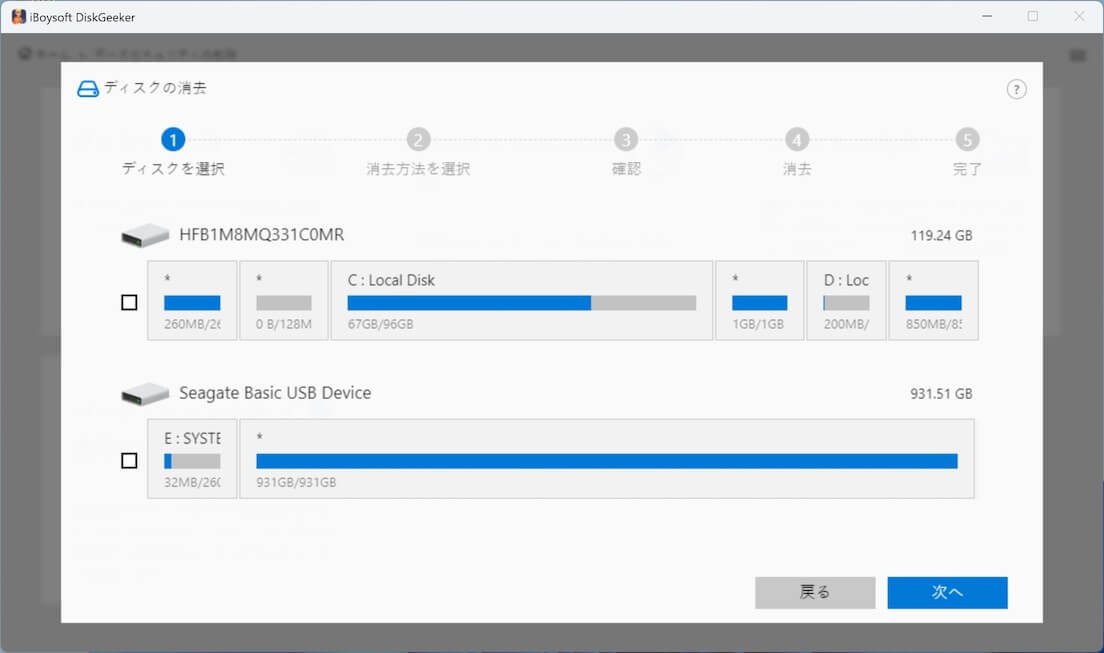Select the 260MB partition block

pos(192,301)
